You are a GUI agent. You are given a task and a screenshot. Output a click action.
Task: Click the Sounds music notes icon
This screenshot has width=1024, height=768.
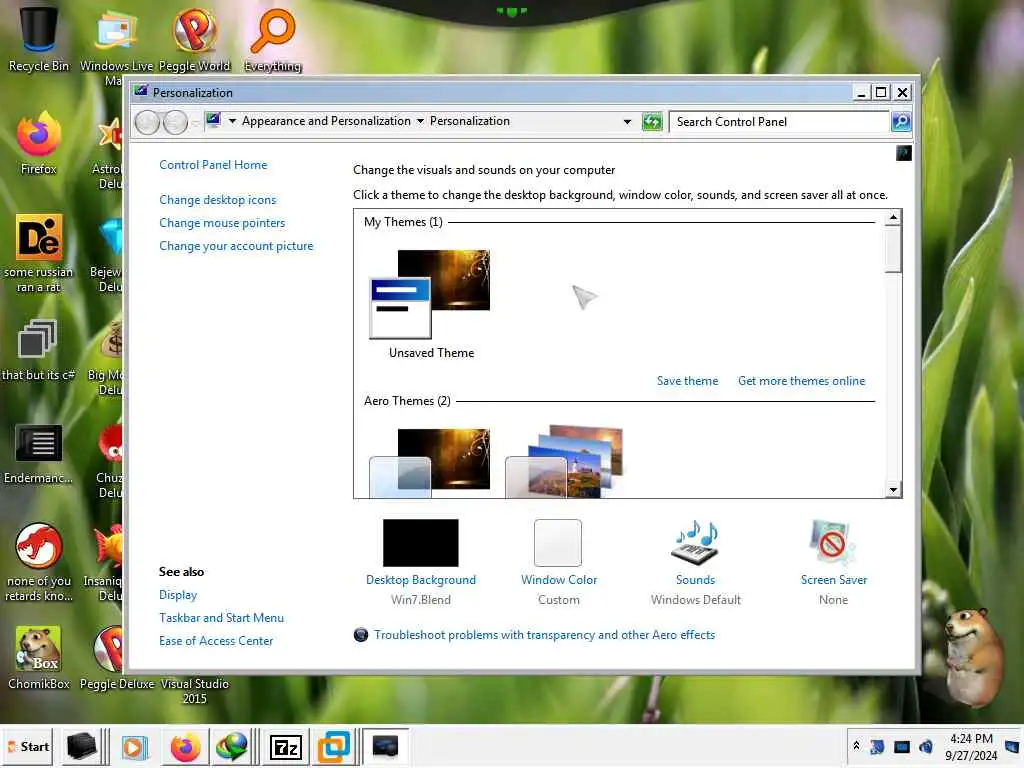tap(695, 543)
